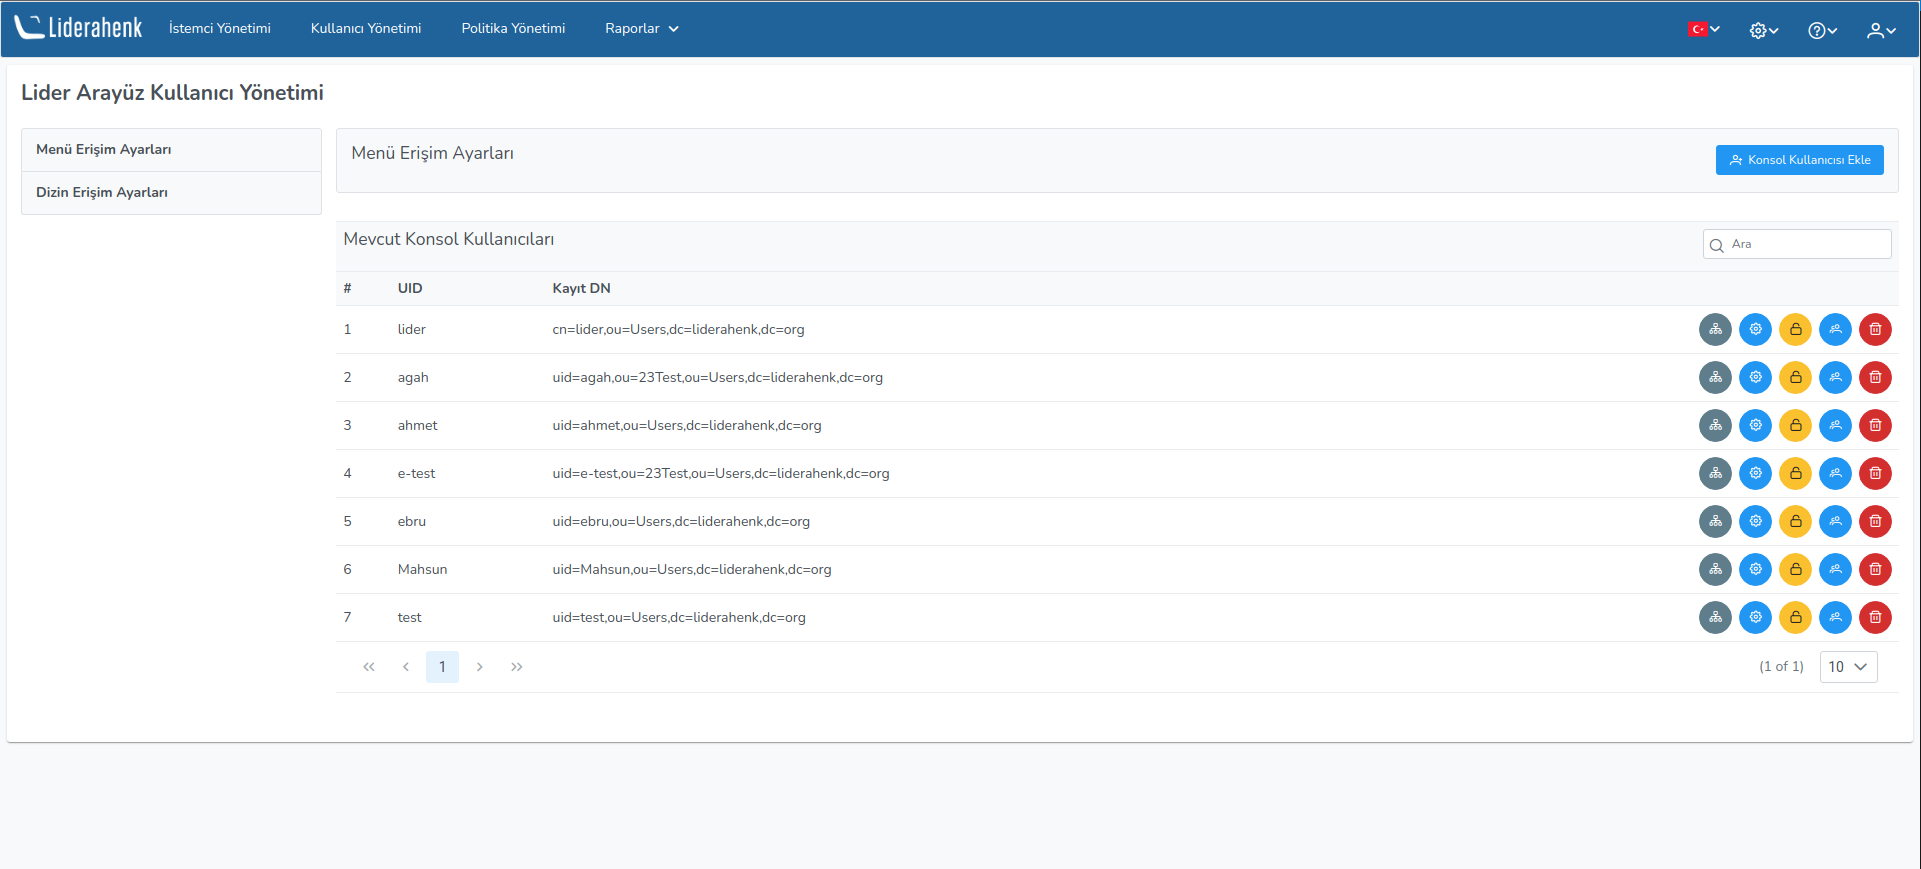Screen dimensions: 1921x869
Task: Click the Liderahenk logo in header
Action: point(79,28)
